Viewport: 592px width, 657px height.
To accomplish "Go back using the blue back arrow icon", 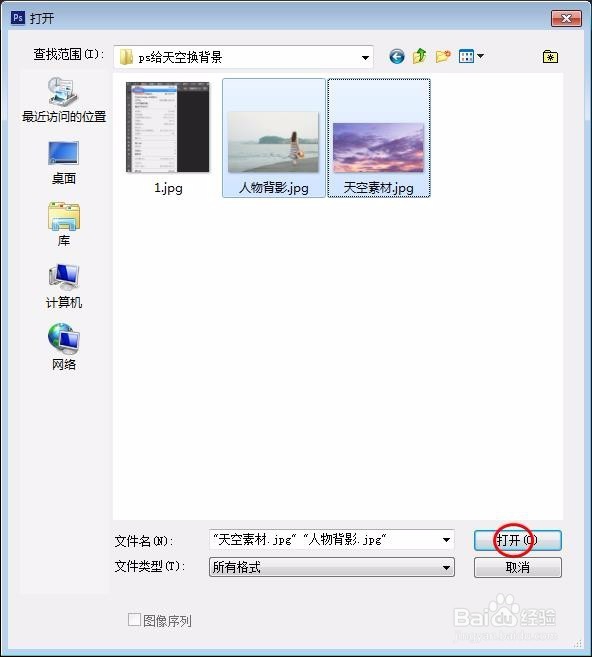I will click(397, 56).
